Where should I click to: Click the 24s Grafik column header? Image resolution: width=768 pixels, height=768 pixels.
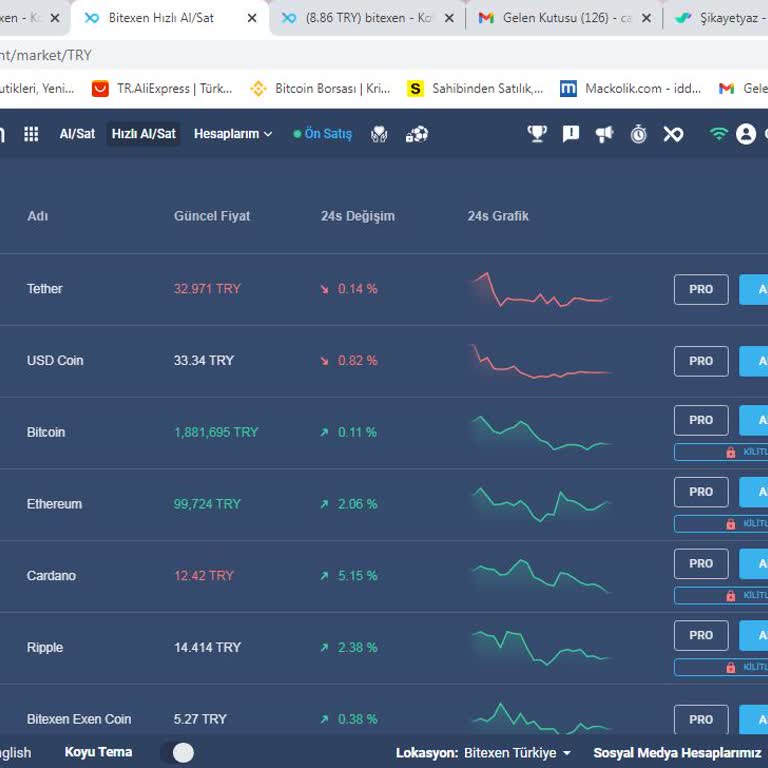[x=498, y=216]
